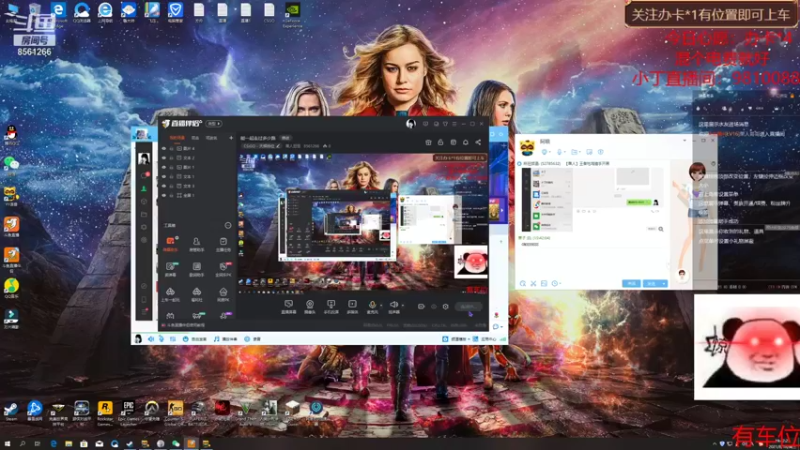Click panda meme thumbnail in stream preview
This screenshot has height=450, width=800.
coord(470,262)
